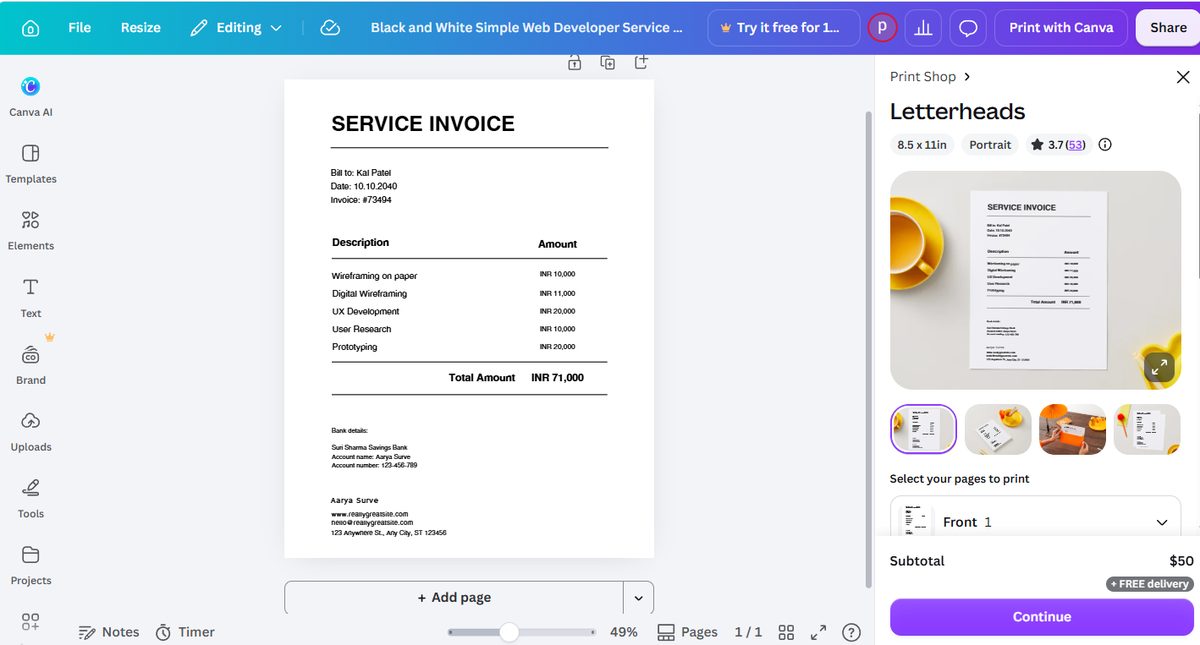Open the Uploads panel

[x=31, y=431]
